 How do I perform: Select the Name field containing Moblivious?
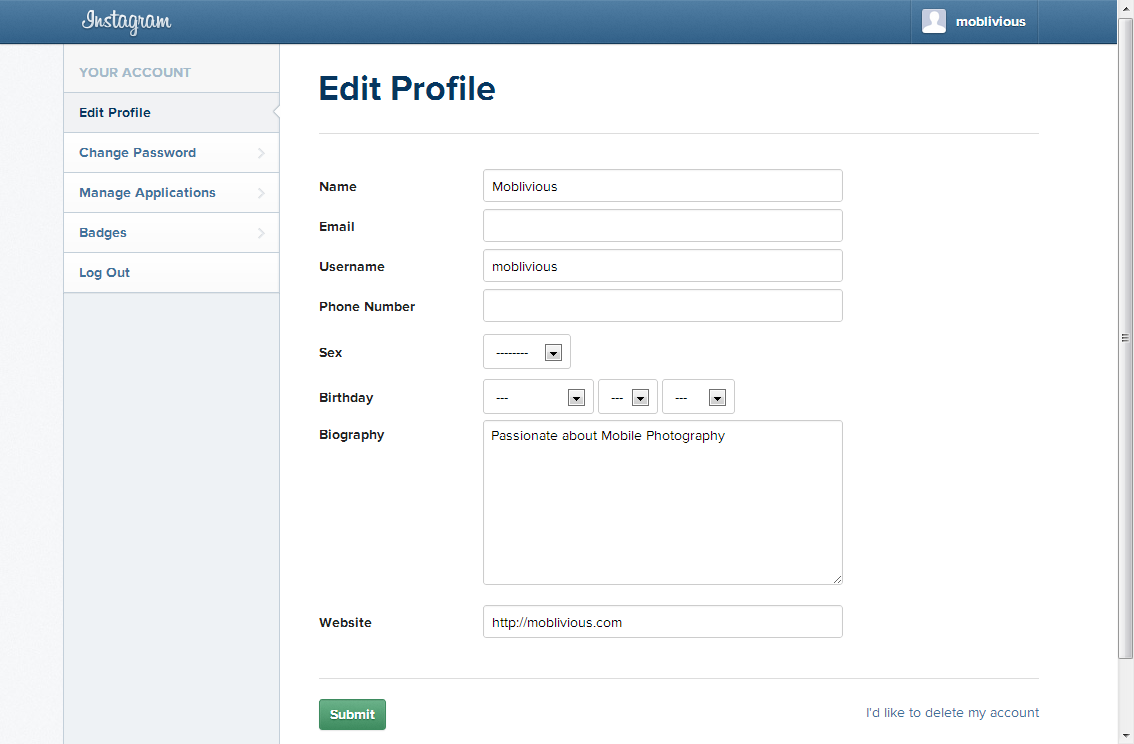pyautogui.click(x=662, y=185)
